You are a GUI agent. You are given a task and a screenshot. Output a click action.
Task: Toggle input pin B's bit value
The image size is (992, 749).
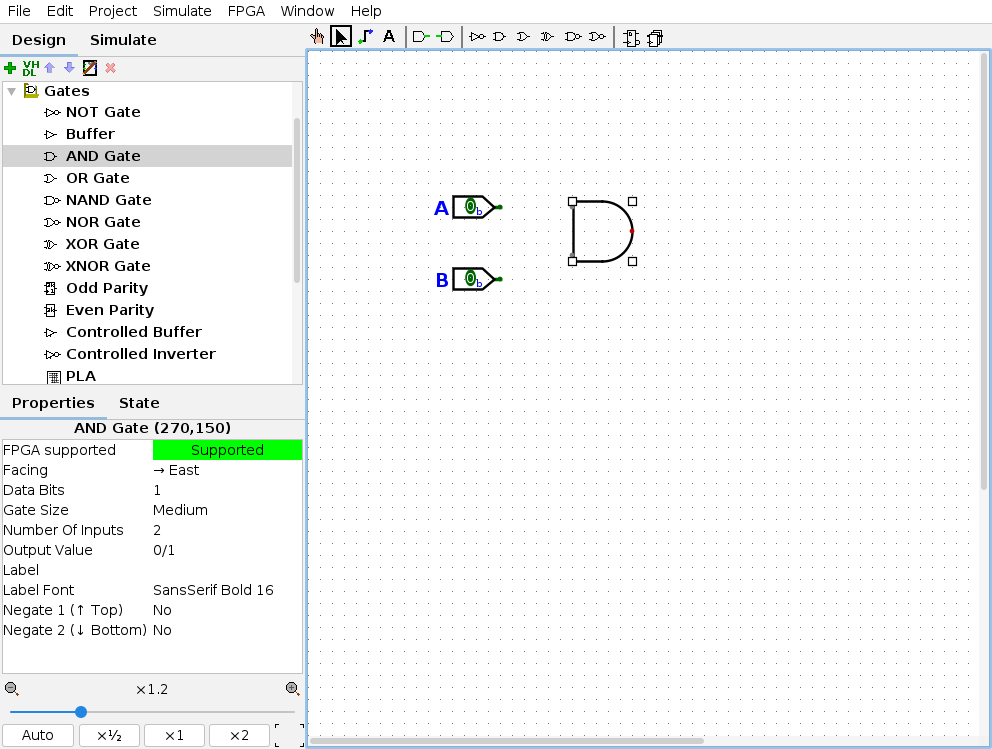[470, 279]
